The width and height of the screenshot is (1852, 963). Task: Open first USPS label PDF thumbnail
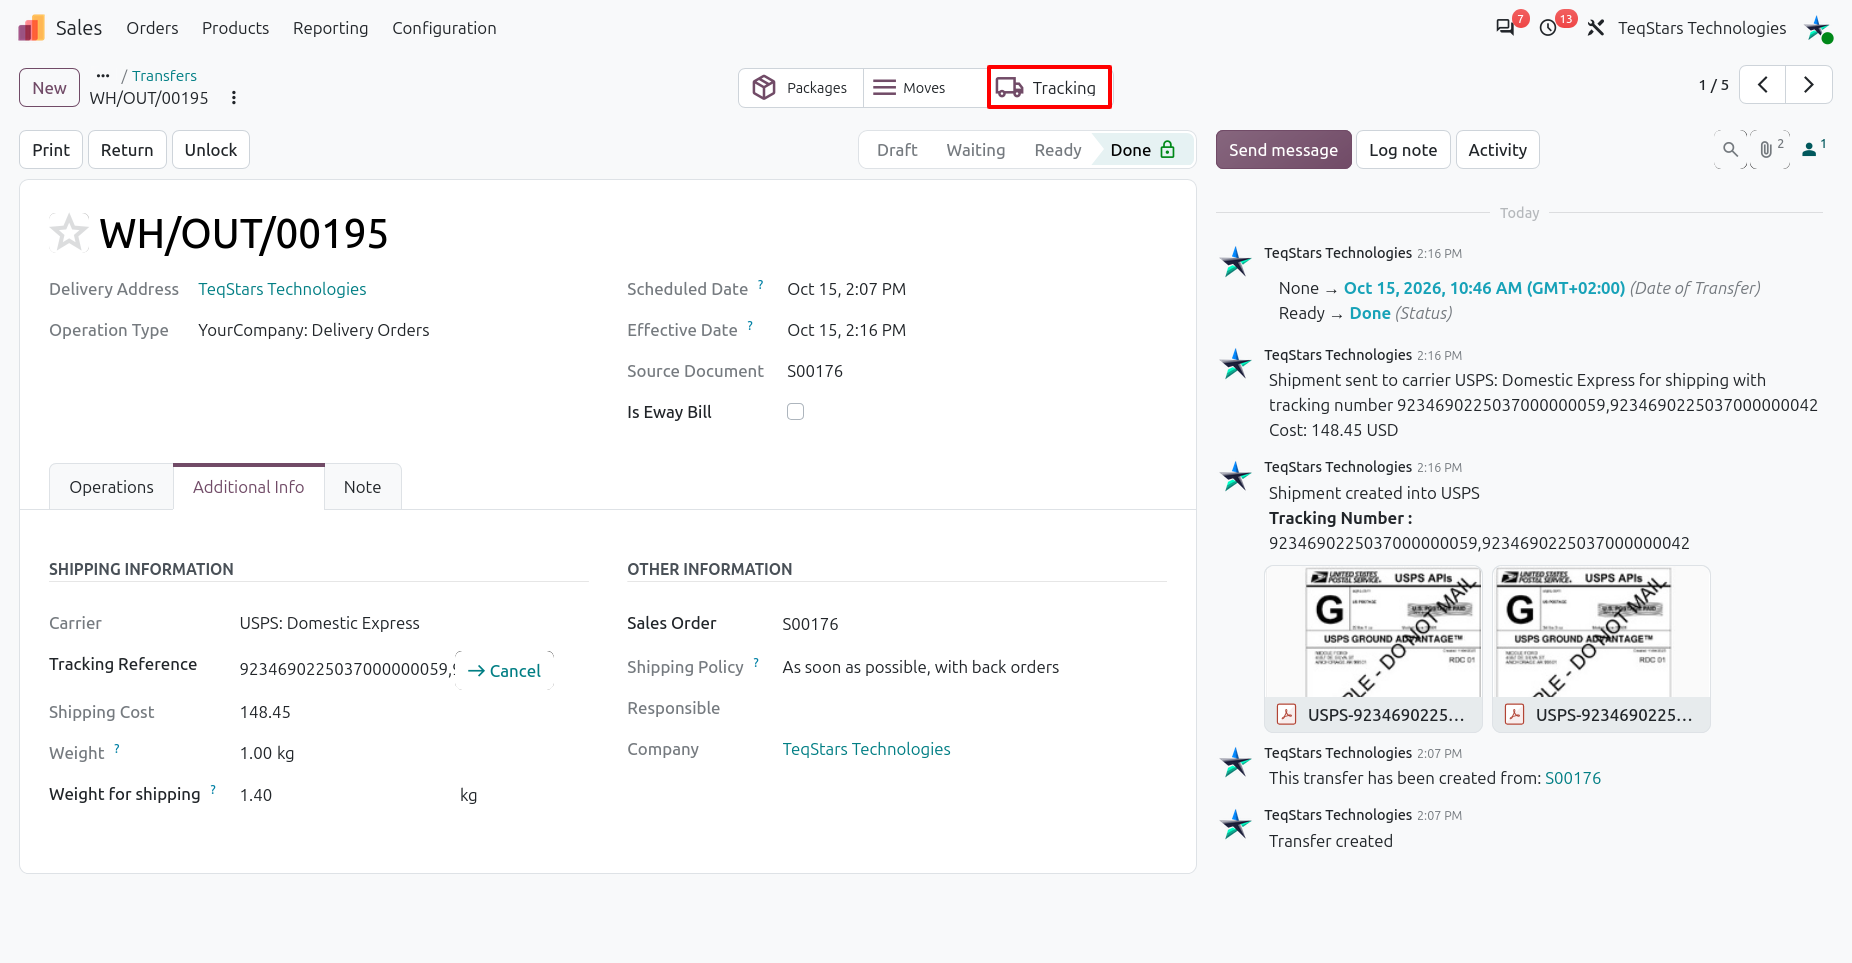click(x=1373, y=649)
